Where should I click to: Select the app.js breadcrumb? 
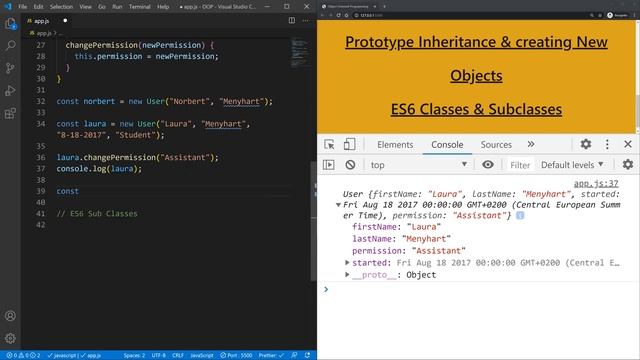coord(43,33)
